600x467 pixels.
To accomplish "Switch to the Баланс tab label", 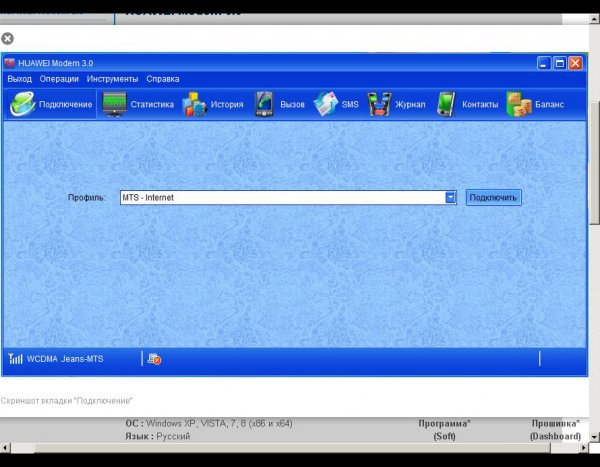I will click(549, 104).
